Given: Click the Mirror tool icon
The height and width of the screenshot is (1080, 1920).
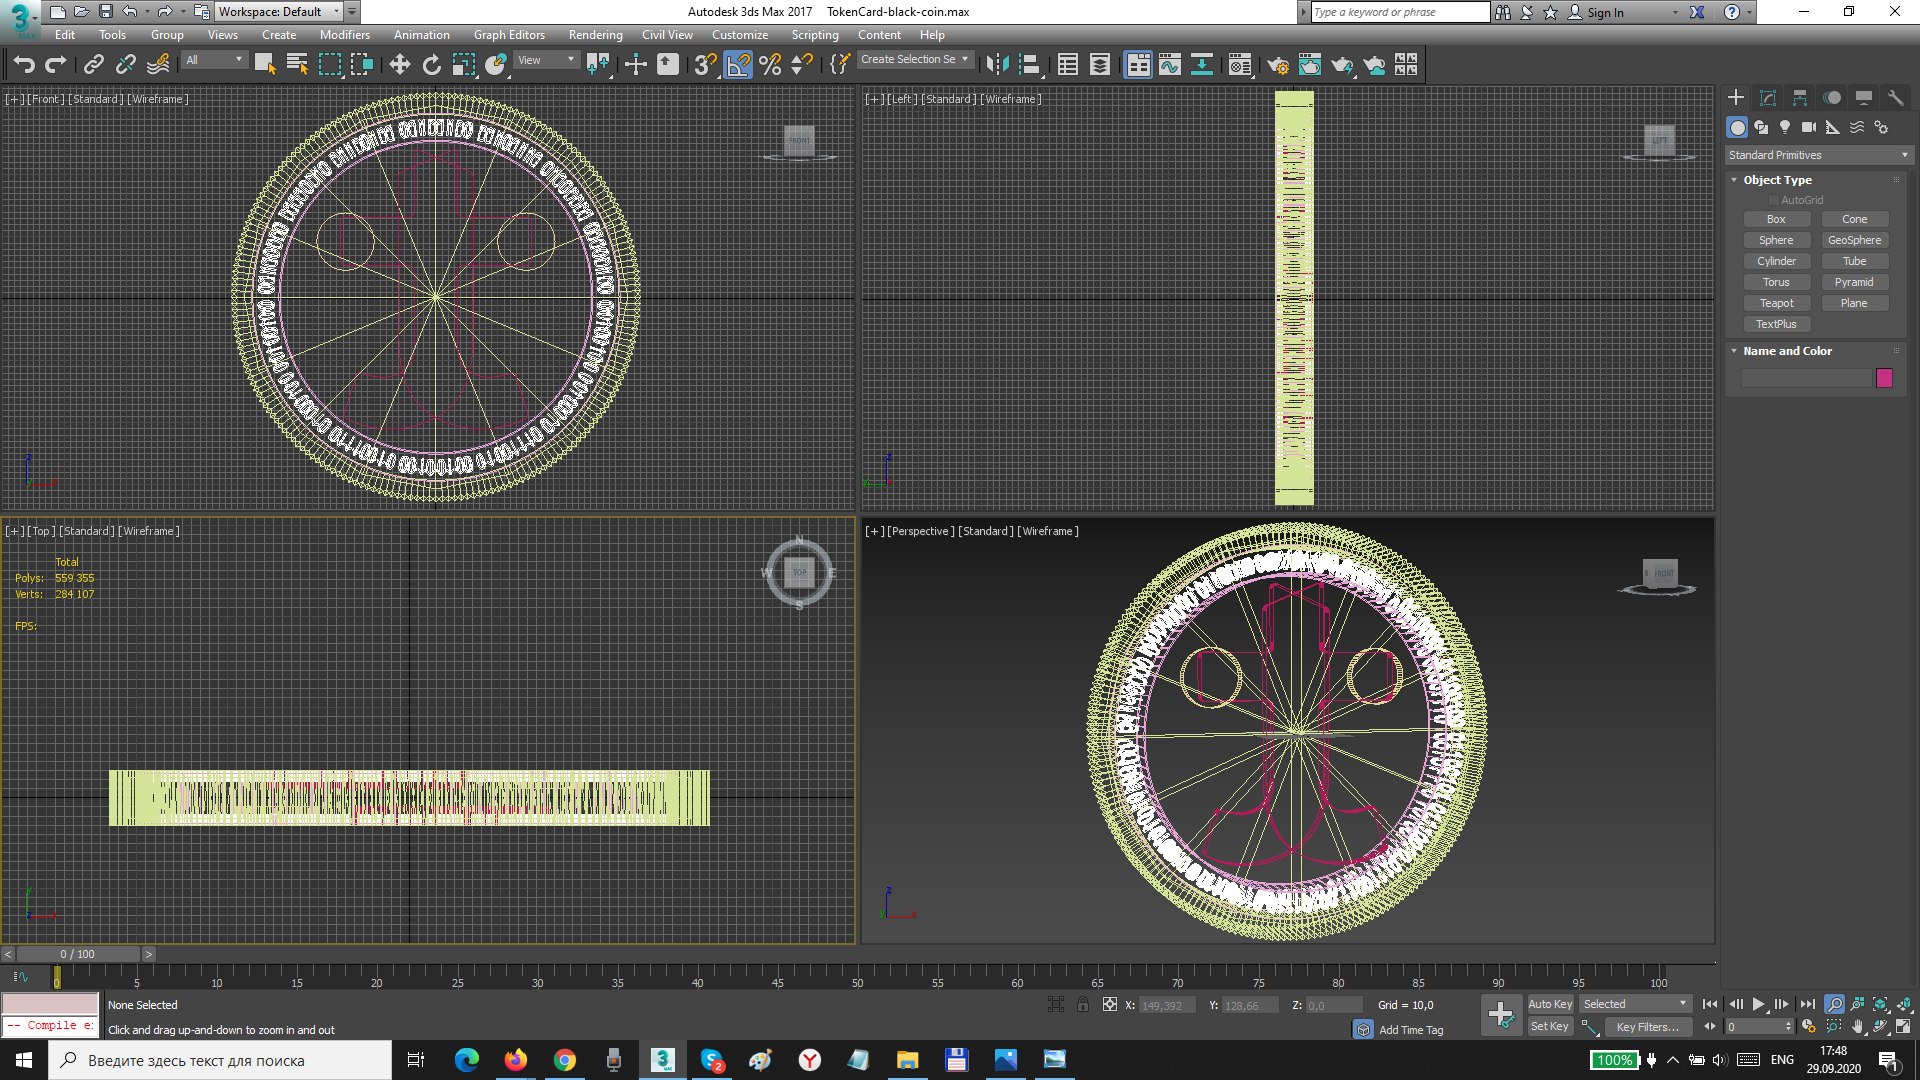Looking at the screenshot, I should pyautogui.click(x=997, y=65).
